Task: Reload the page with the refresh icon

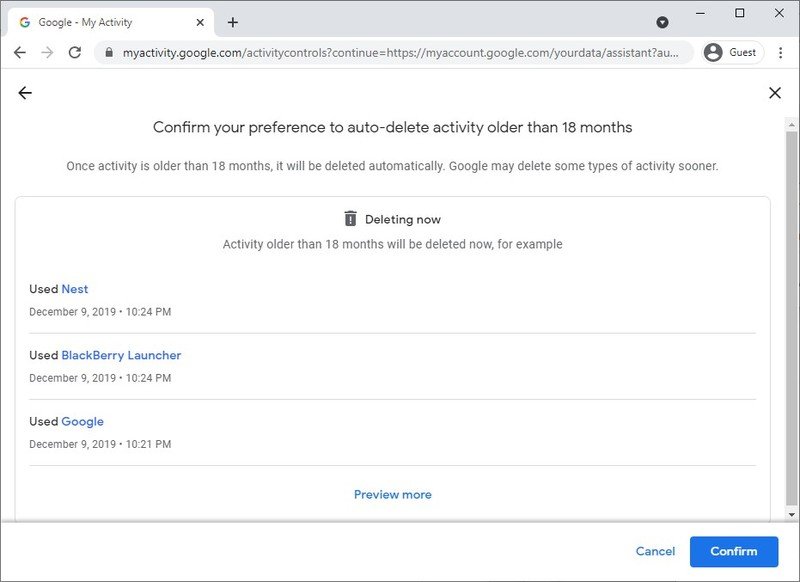Action: 75,53
